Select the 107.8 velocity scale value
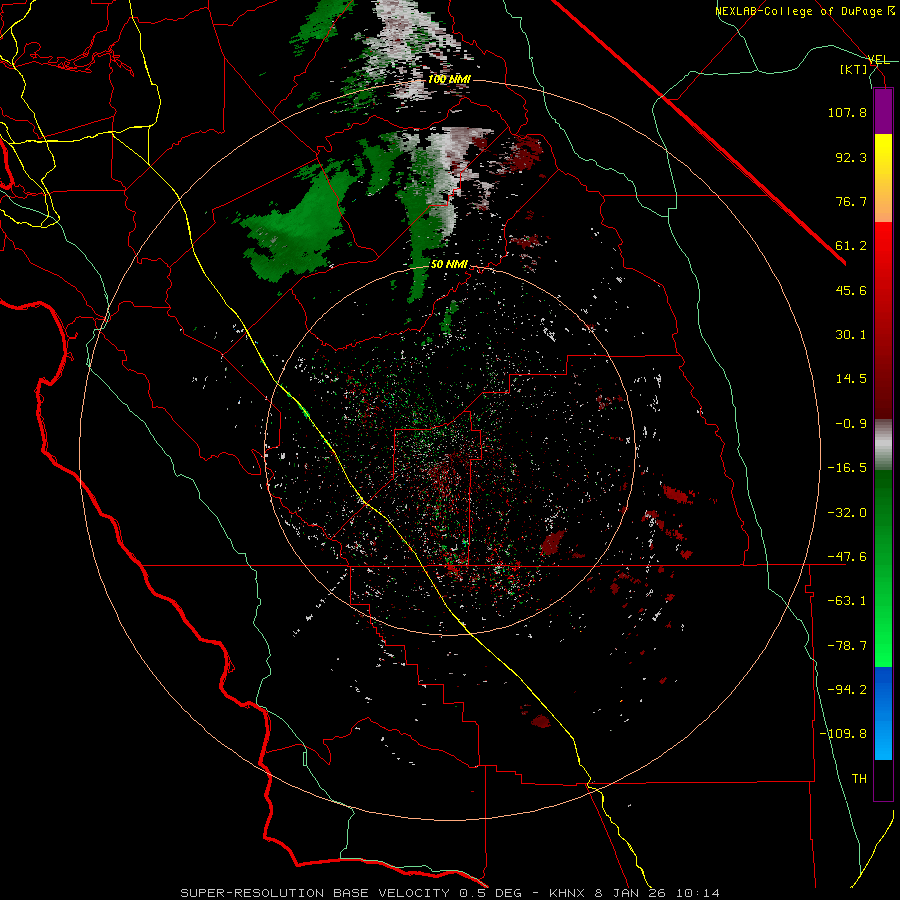900x900 pixels. [x=847, y=112]
